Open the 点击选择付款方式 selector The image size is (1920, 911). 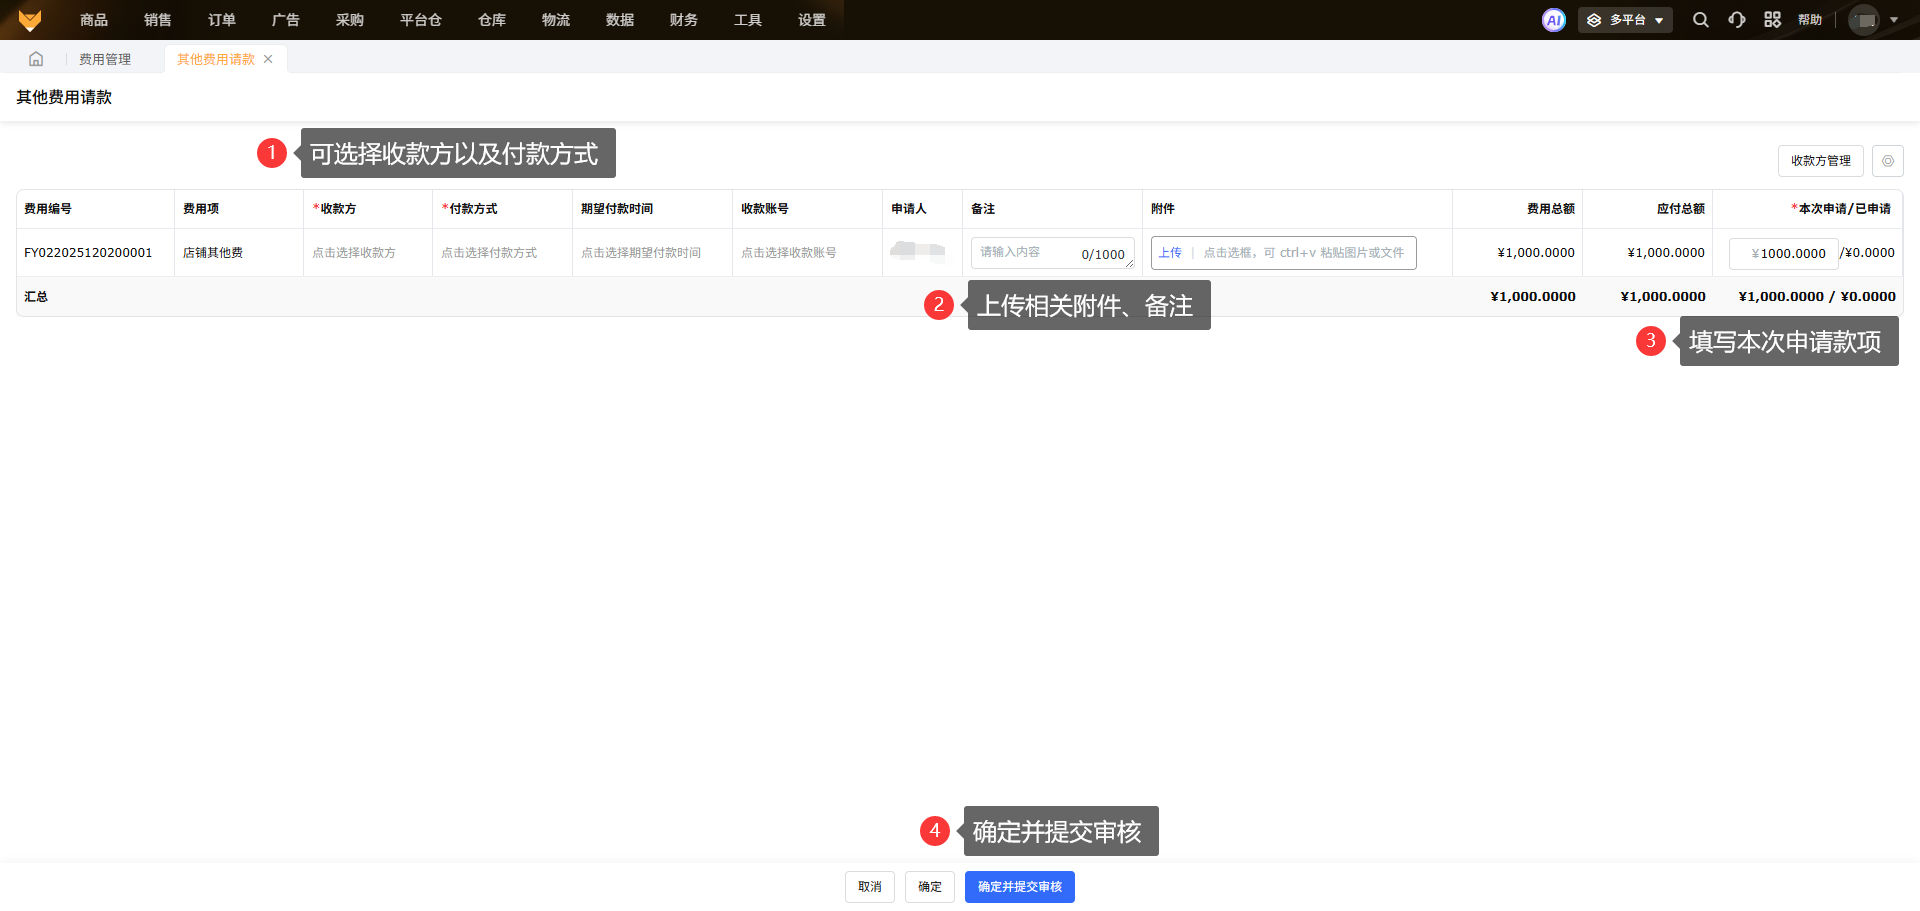(489, 253)
